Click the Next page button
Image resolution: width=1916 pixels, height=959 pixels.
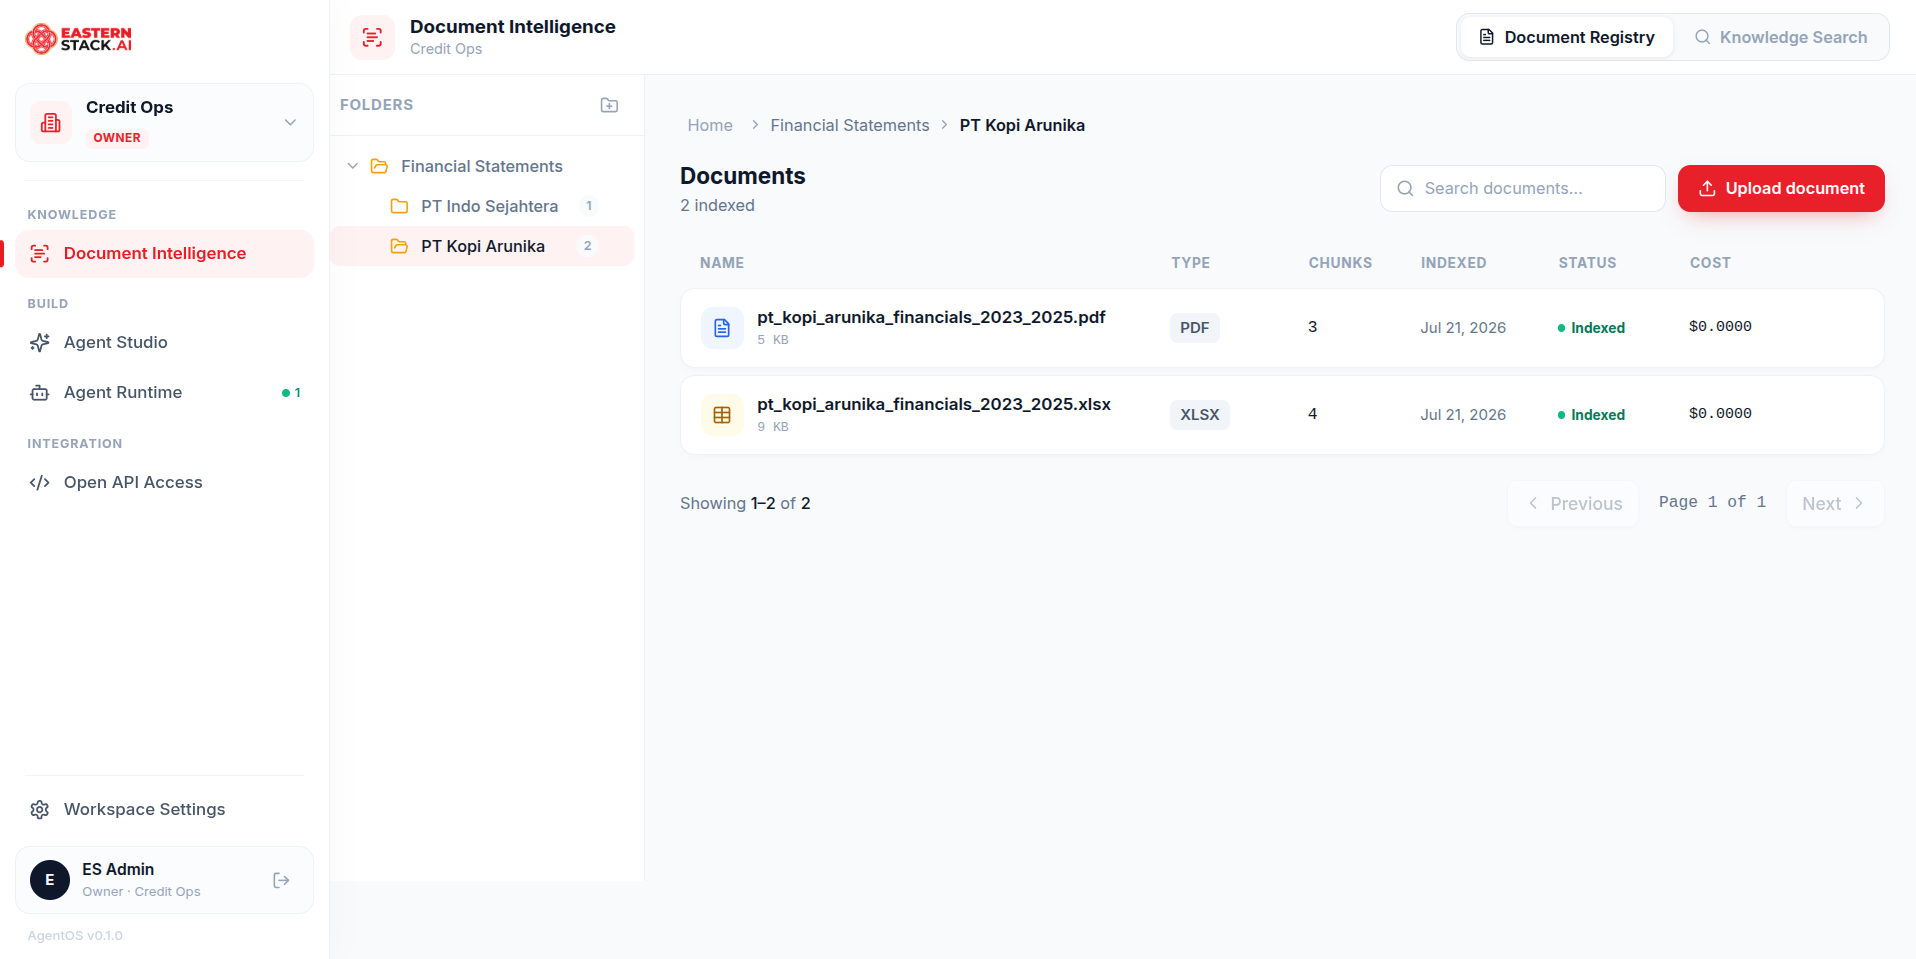(1835, 504)
